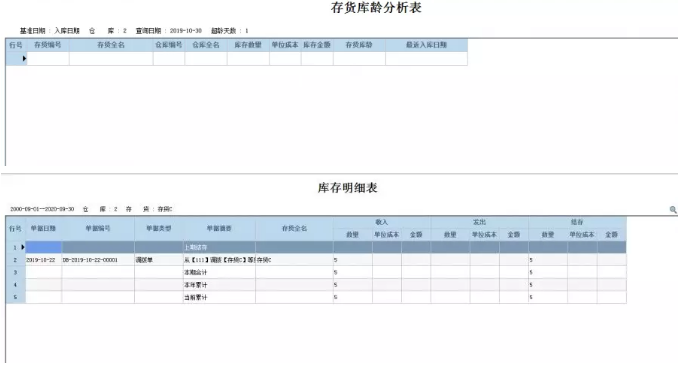Image resolution: width=689 pixels, height=366 pixels.
Task: Click the 存货全名 header in 存货库龄分析表
Action: 111,45
